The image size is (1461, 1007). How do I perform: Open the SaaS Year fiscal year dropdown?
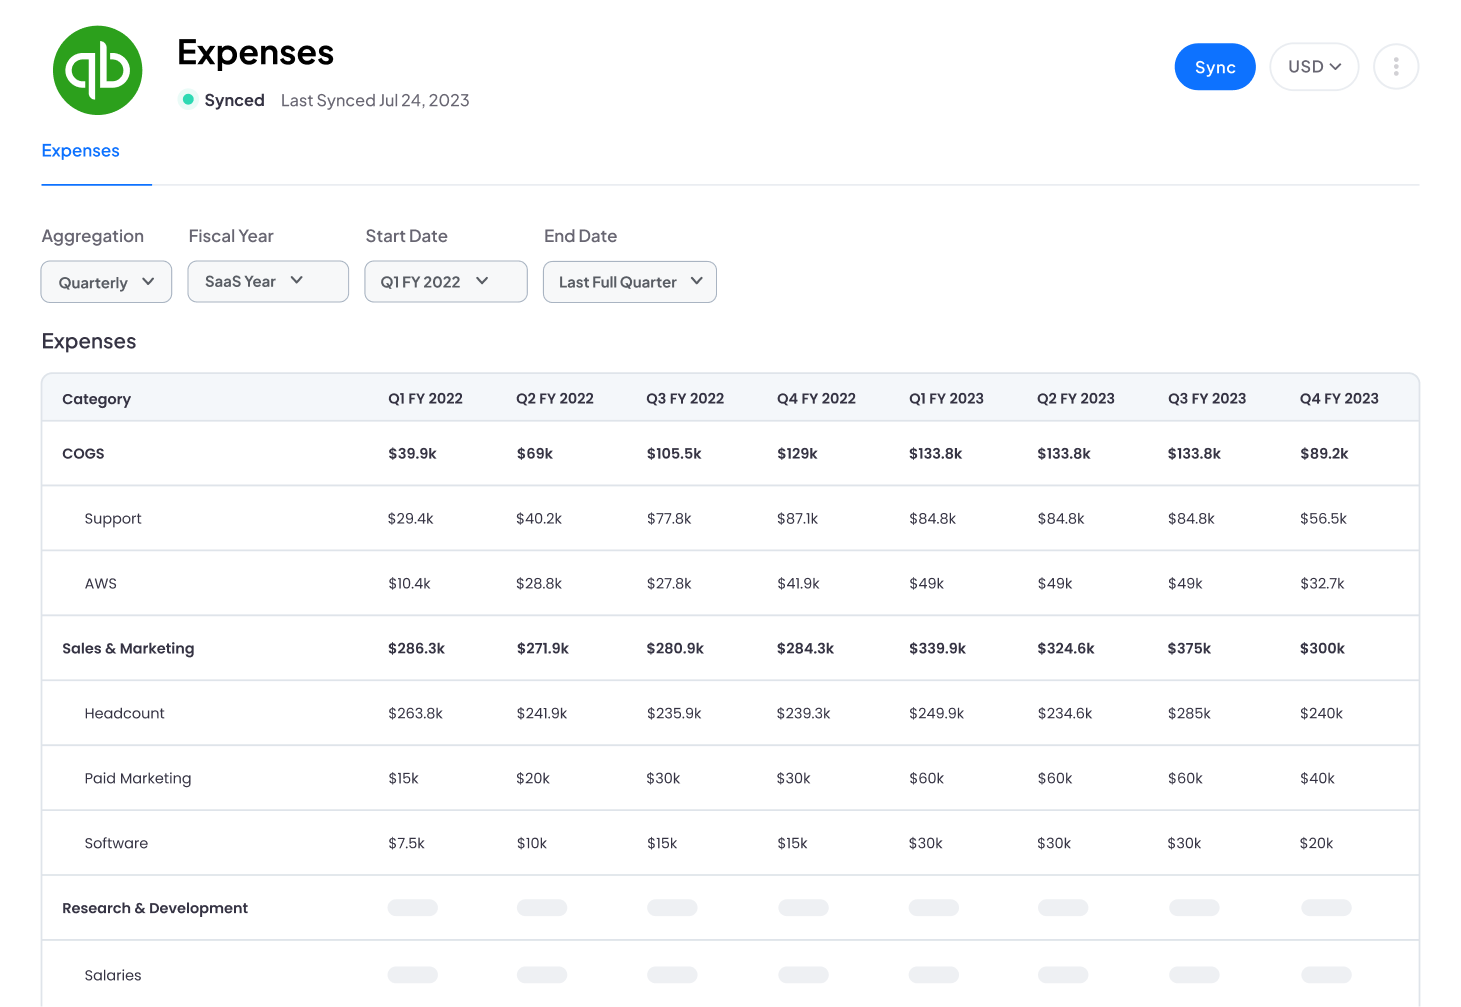(x=268, y=282)
